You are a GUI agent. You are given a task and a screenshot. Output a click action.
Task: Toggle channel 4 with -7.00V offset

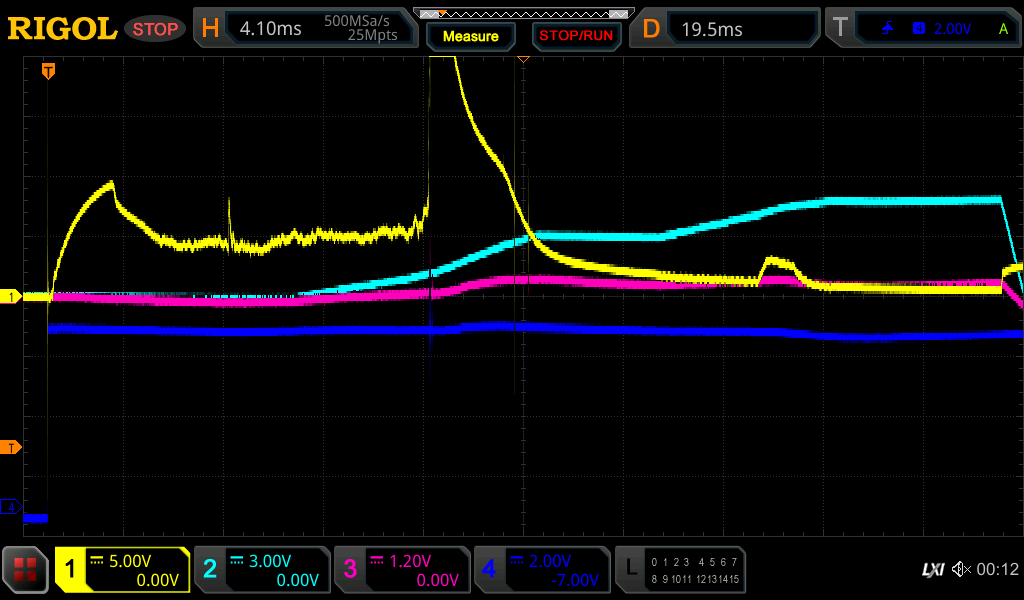click(542, 570)
